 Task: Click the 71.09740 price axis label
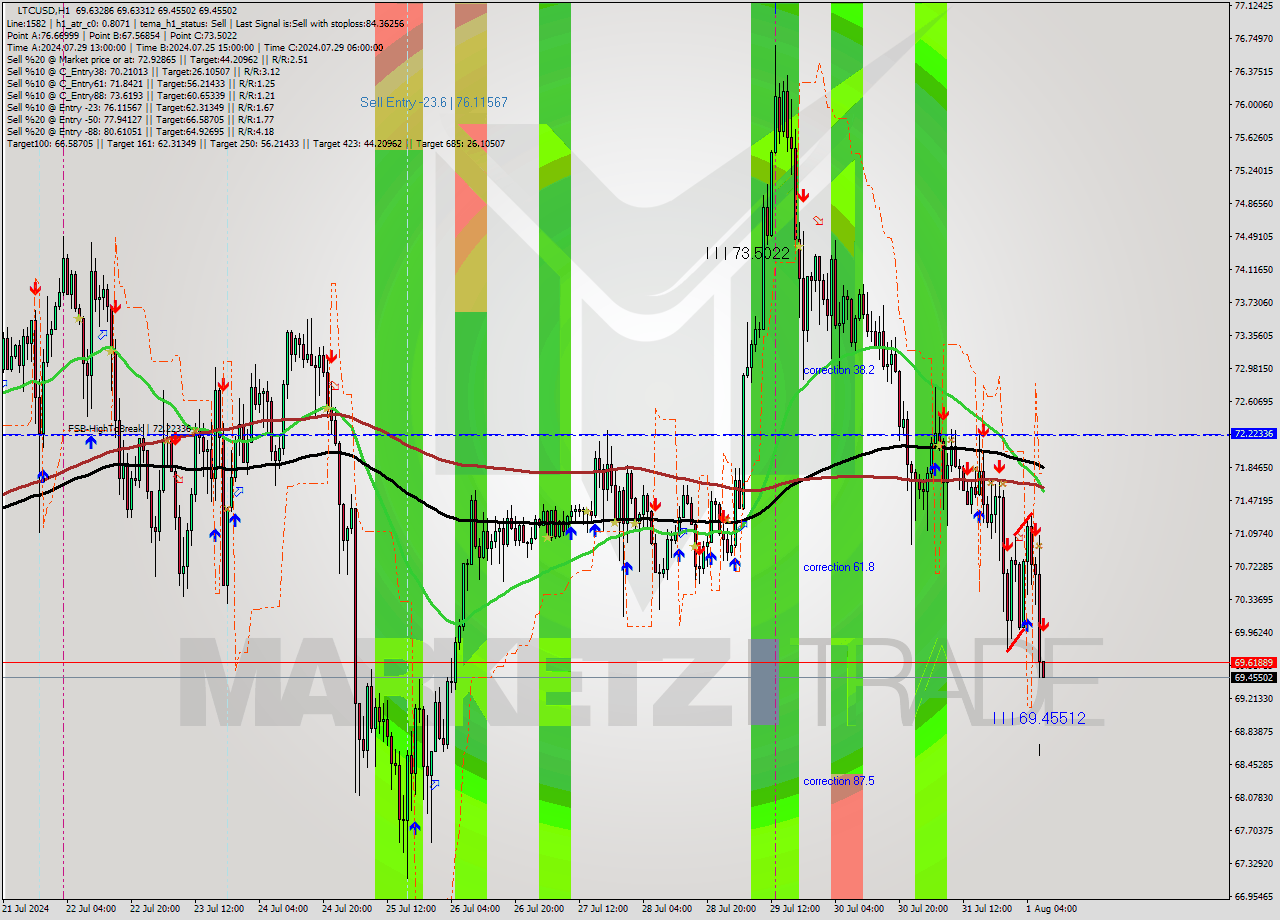coord(1254,534)
